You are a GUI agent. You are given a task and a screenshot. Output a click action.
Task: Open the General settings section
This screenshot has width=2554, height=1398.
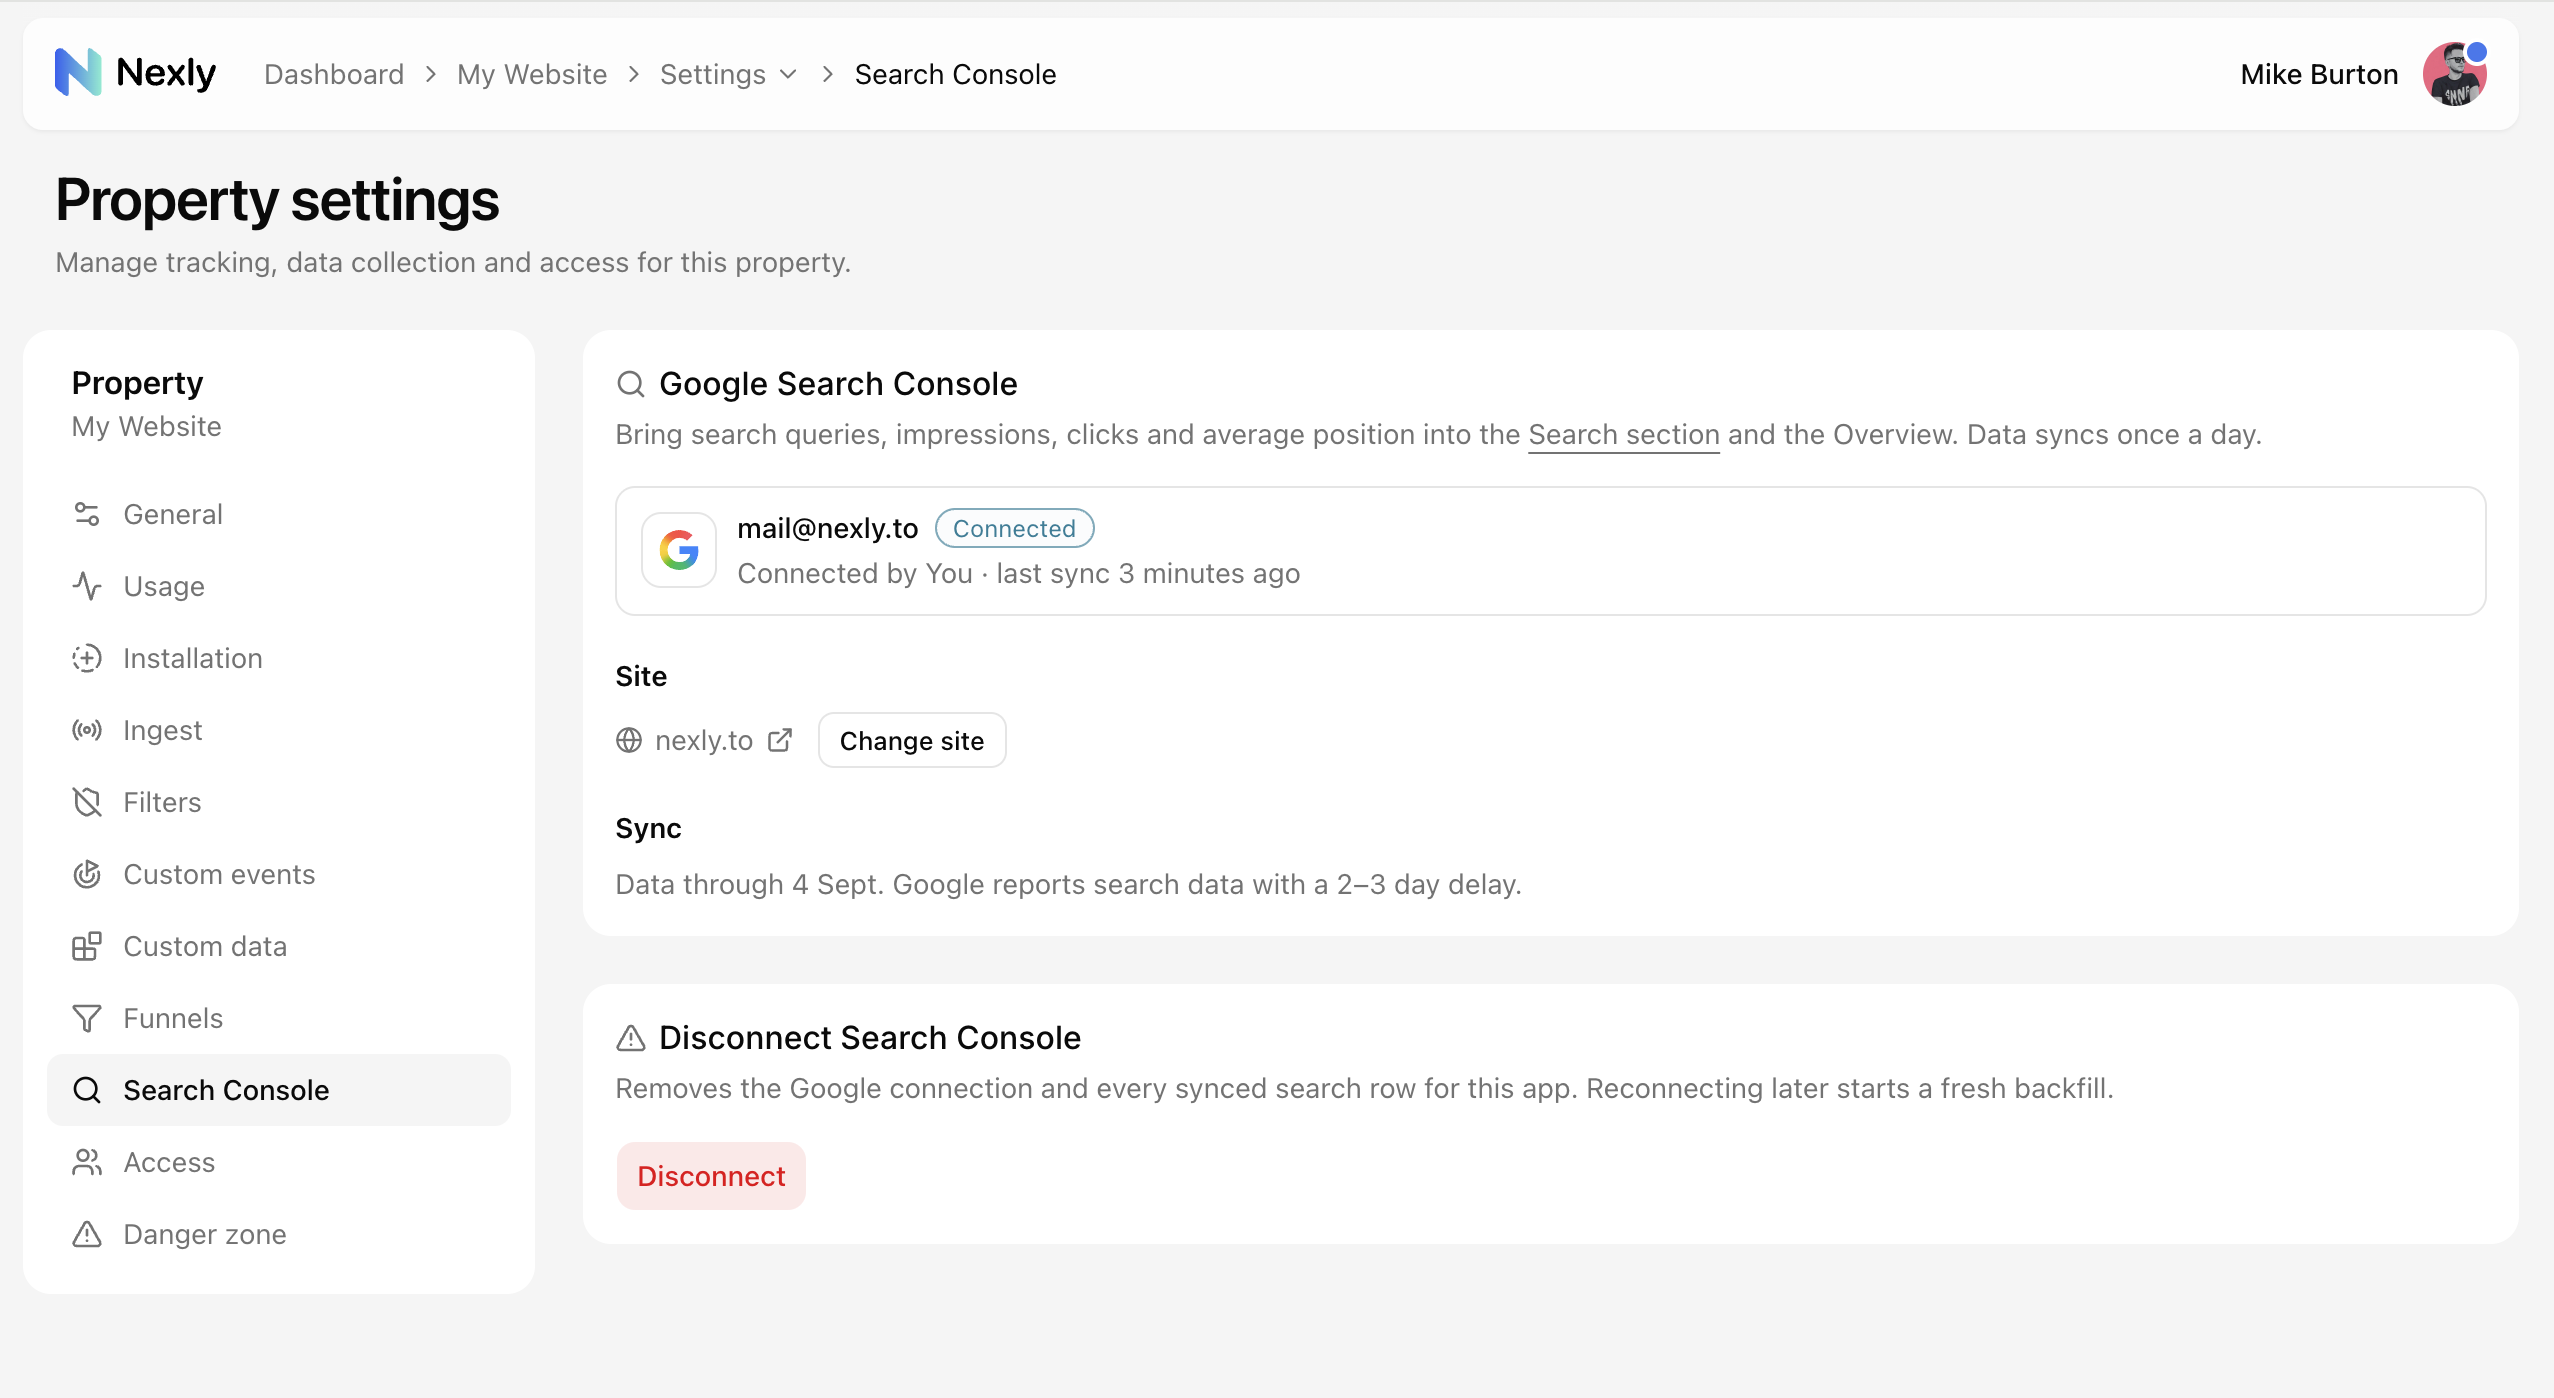tap(279, 514)
